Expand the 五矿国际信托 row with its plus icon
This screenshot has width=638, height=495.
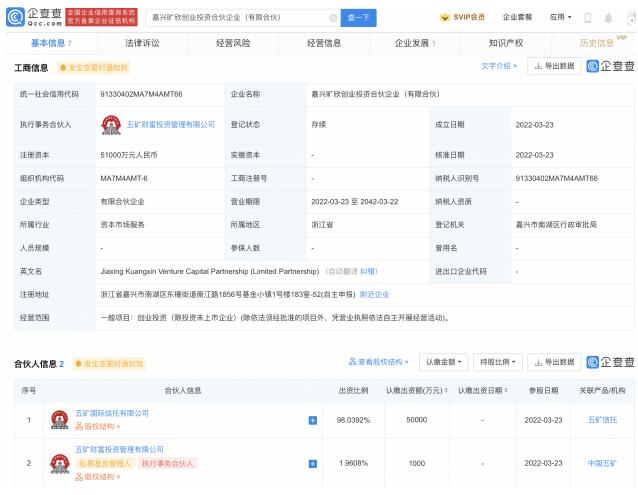click(312, 420)
